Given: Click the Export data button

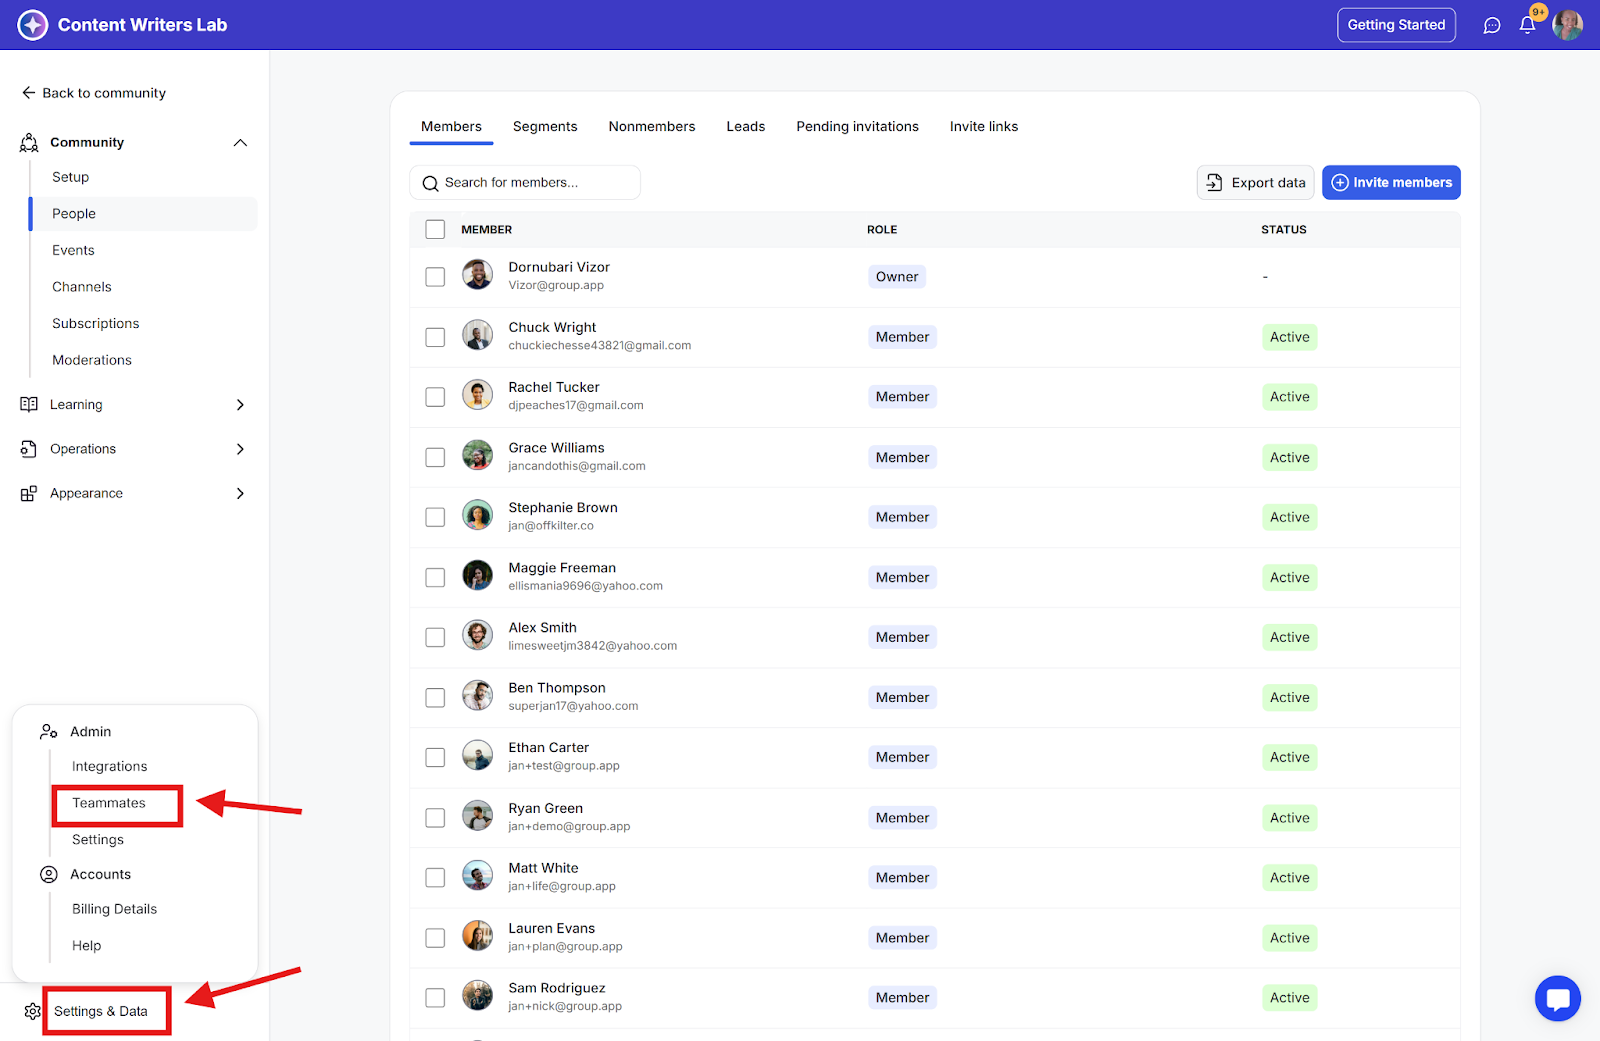Looking at the screenshot, I should point(1256,182).
